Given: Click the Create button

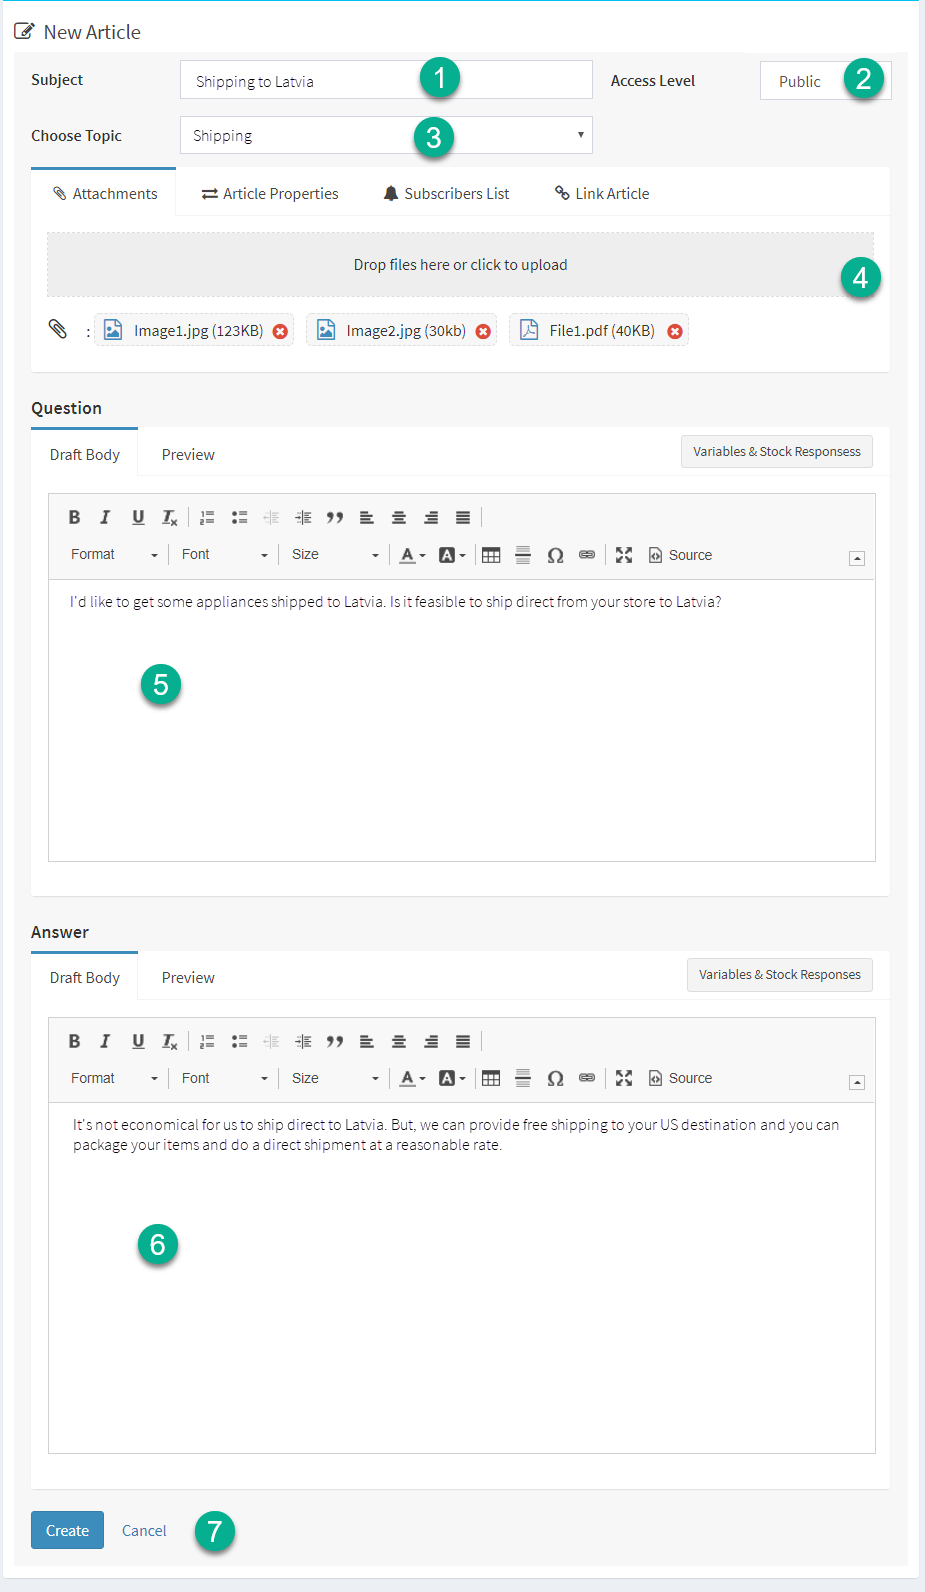Looking at the screenshot, I should pos(67,1530).
